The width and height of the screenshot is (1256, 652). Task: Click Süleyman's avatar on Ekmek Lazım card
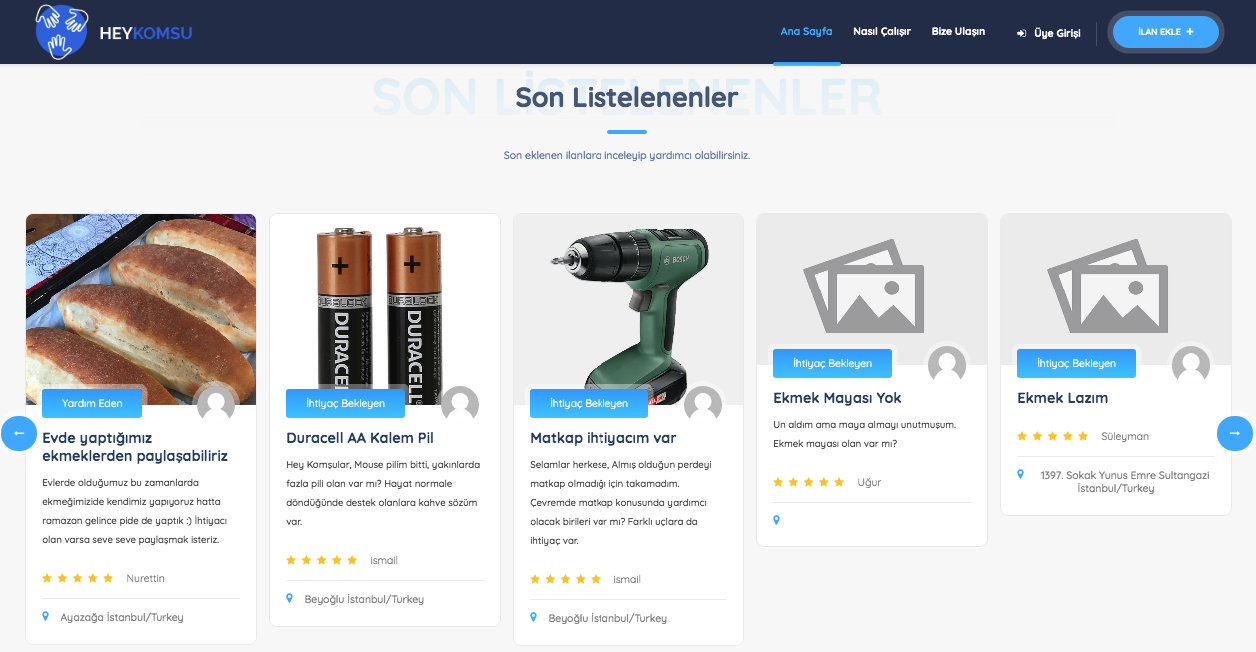(x=1191, y=364)
